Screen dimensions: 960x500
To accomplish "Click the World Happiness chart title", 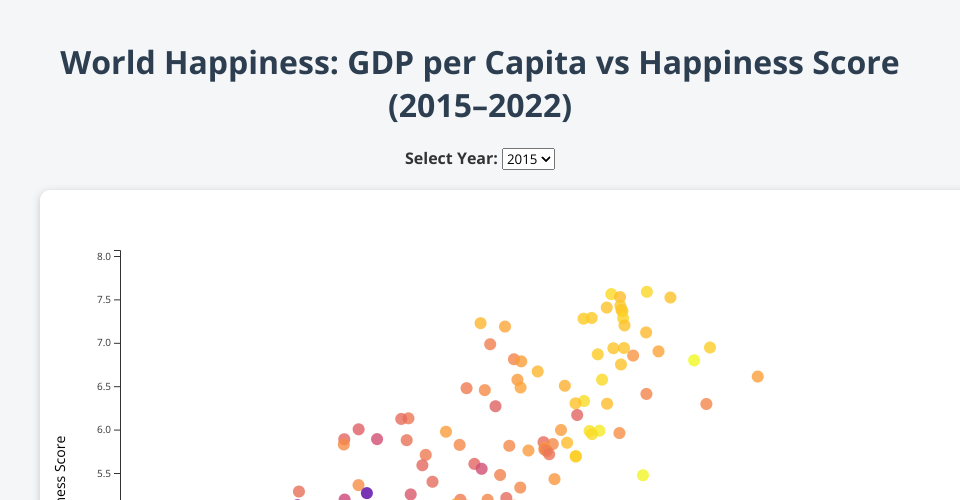I will pos(480,63).
